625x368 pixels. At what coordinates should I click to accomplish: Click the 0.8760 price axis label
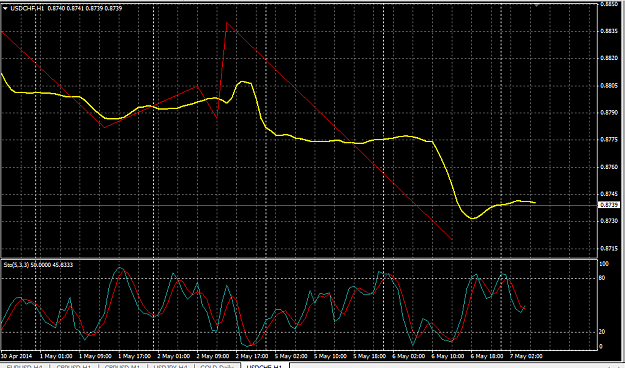pyautogui.click(x=609, y=167)
